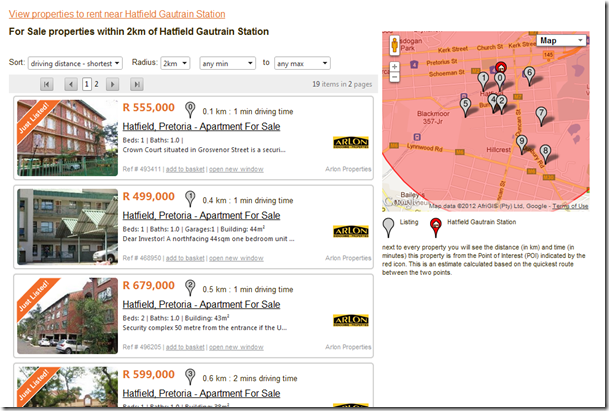Select map pin number 7
Screen dimensions: 609x411
[541, 116]
